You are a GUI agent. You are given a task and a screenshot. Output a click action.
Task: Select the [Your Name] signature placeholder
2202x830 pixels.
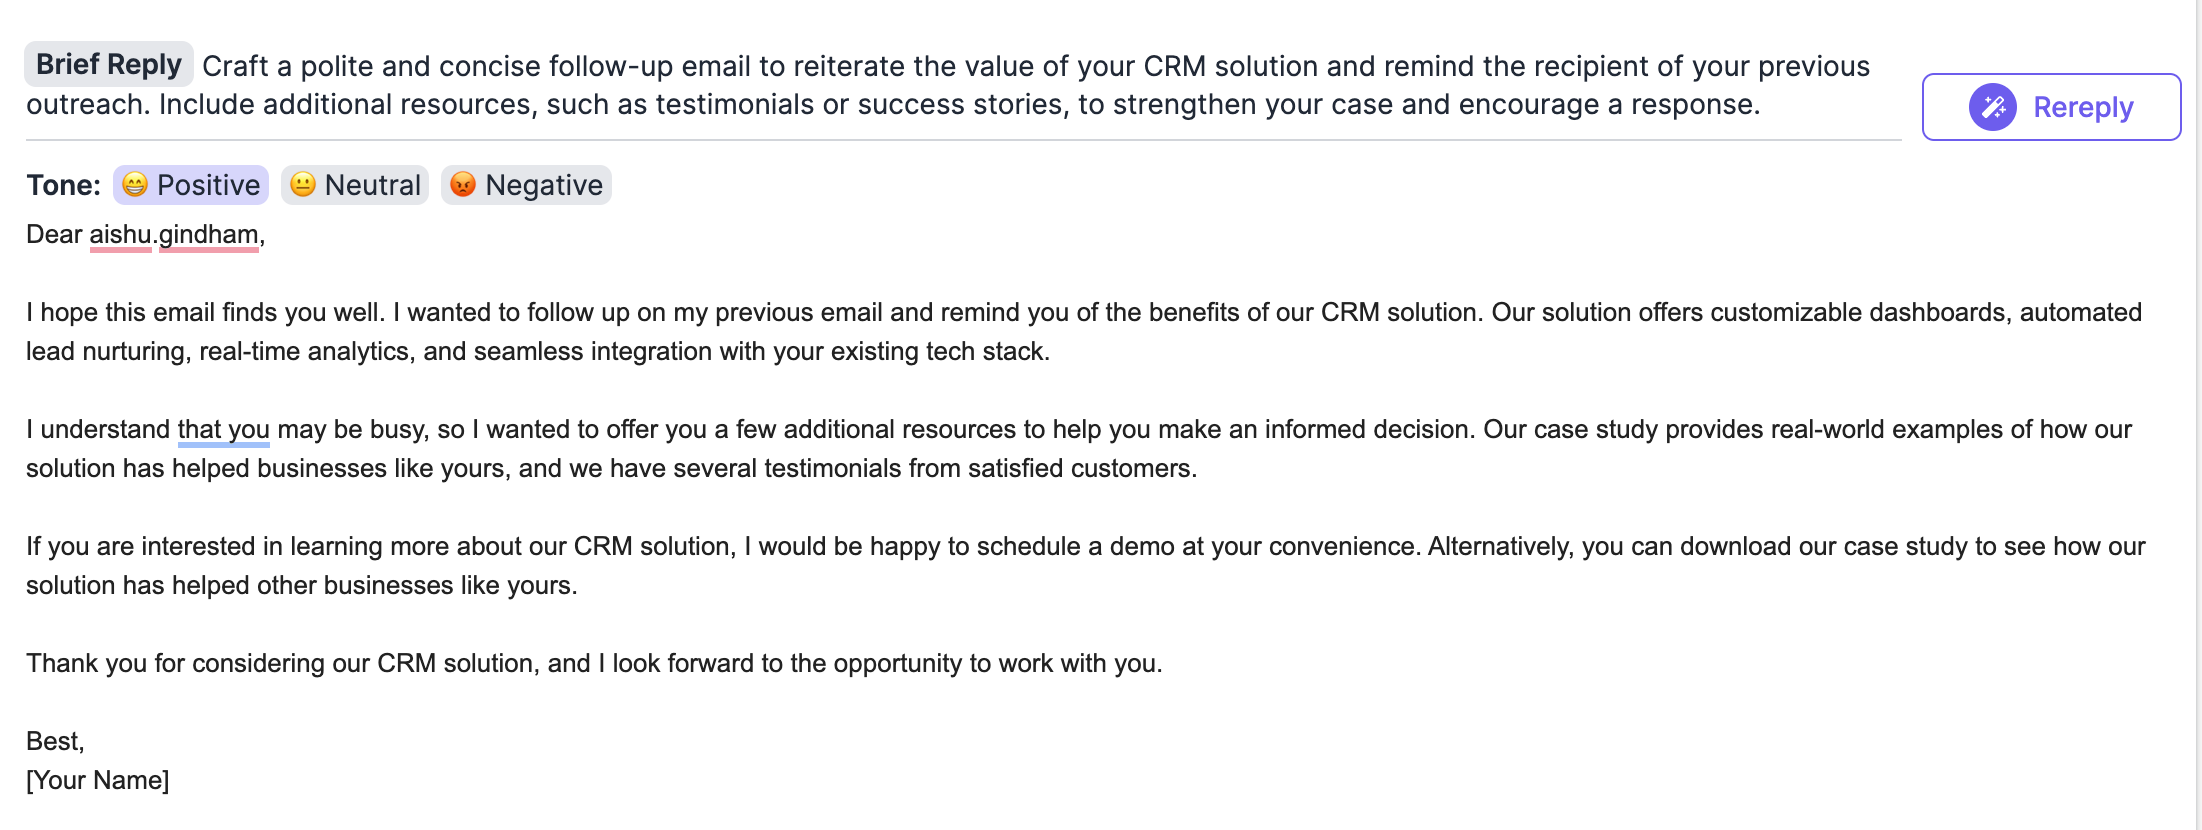tap(97, 779)
